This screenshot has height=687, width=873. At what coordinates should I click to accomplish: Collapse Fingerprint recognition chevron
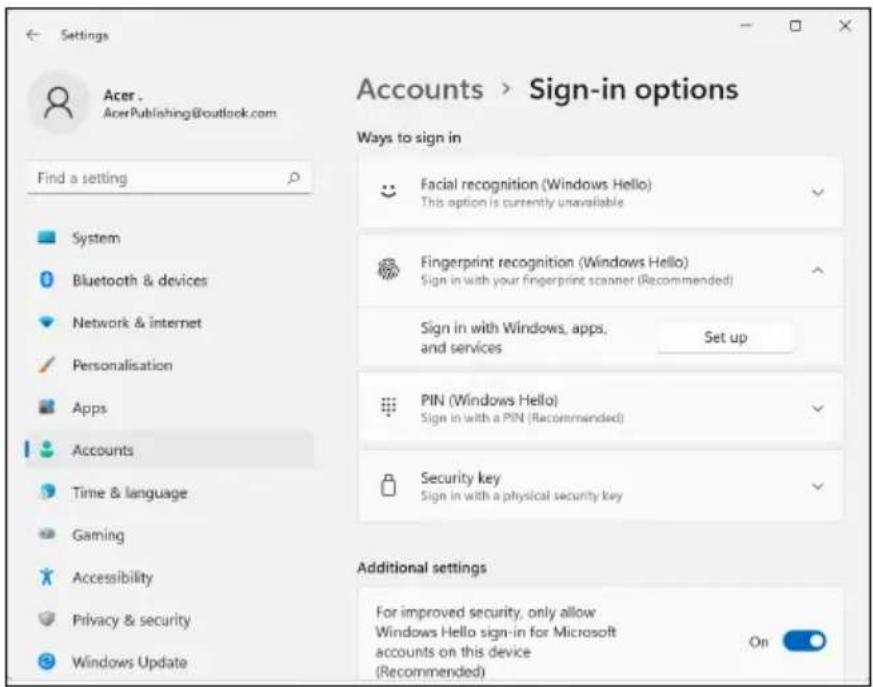point(817,271)
